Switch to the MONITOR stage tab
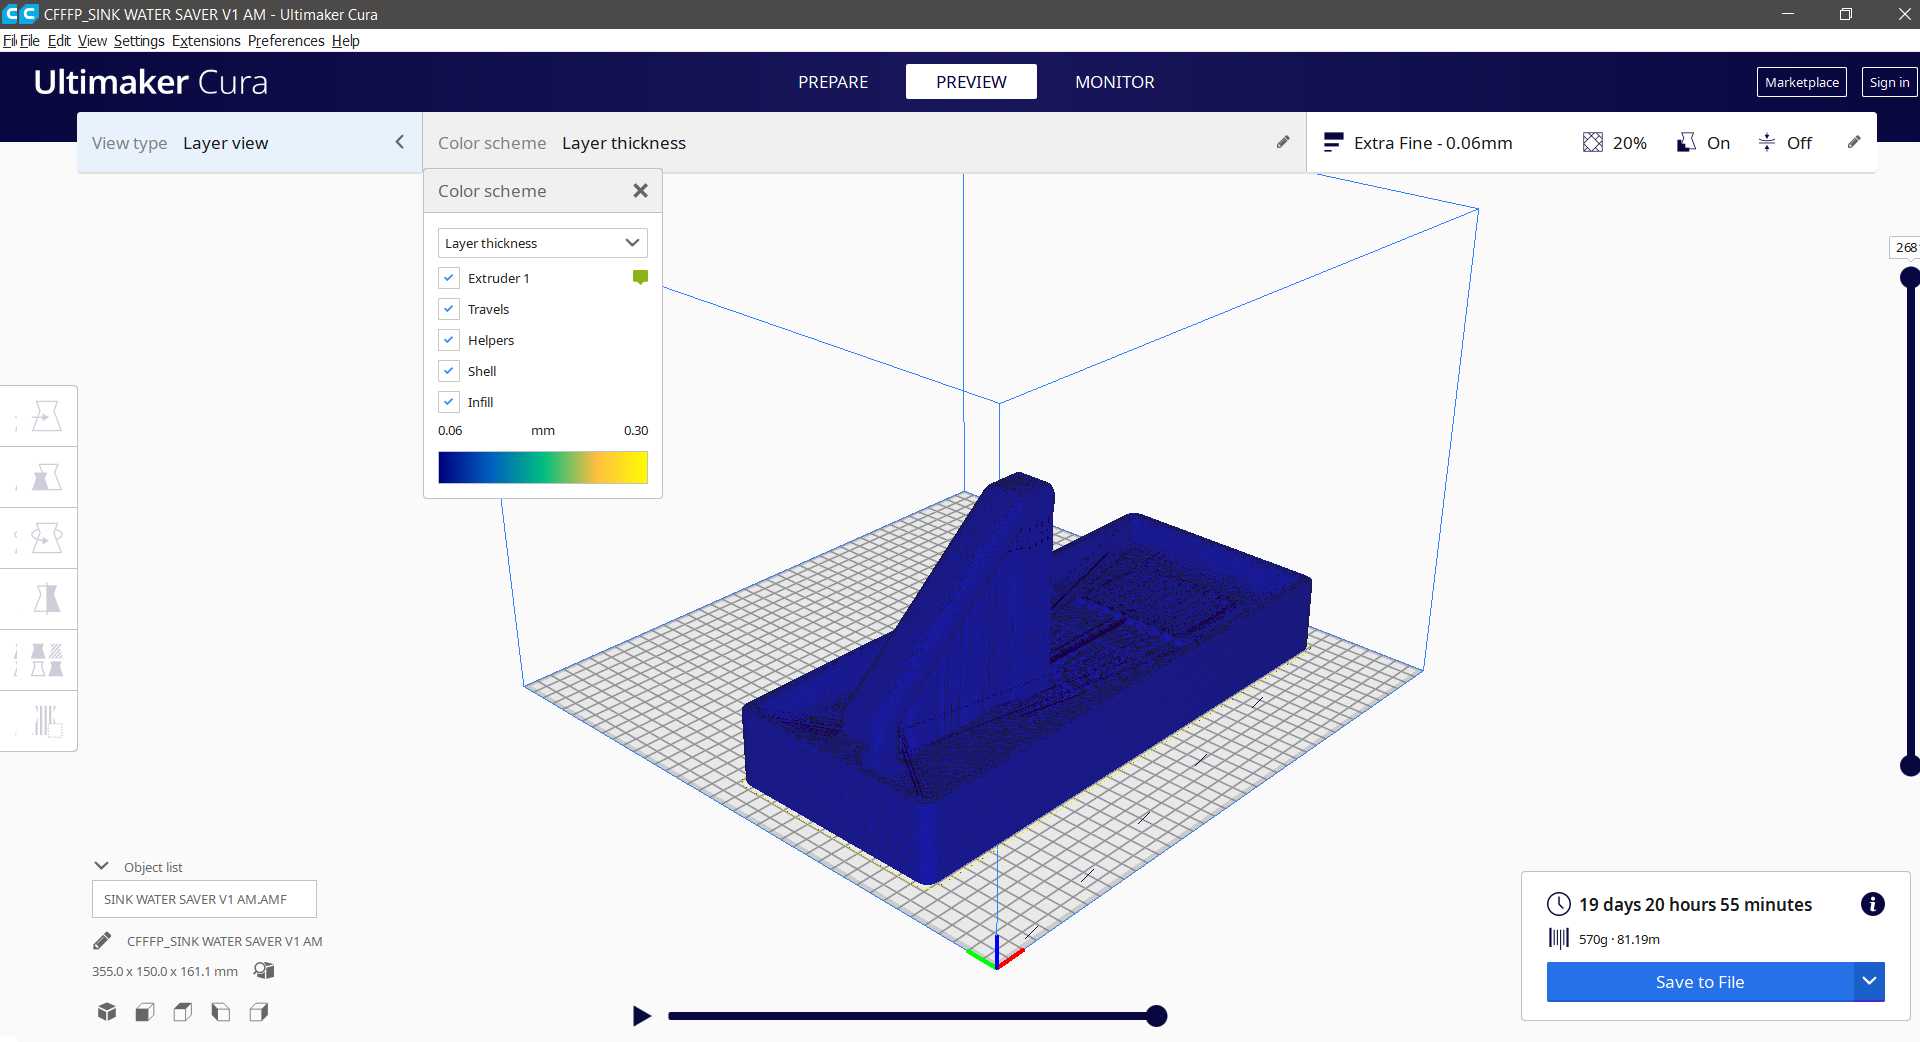The height and width of the screenshot is (1042, 1920). point(1115,82)
